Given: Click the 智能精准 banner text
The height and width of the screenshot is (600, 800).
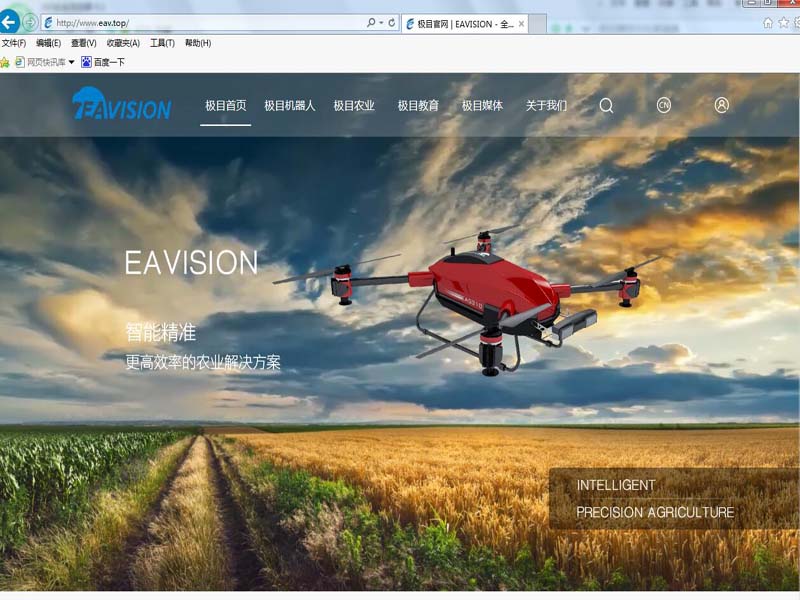Looking at the screenshot, I should tap(161, 333).
